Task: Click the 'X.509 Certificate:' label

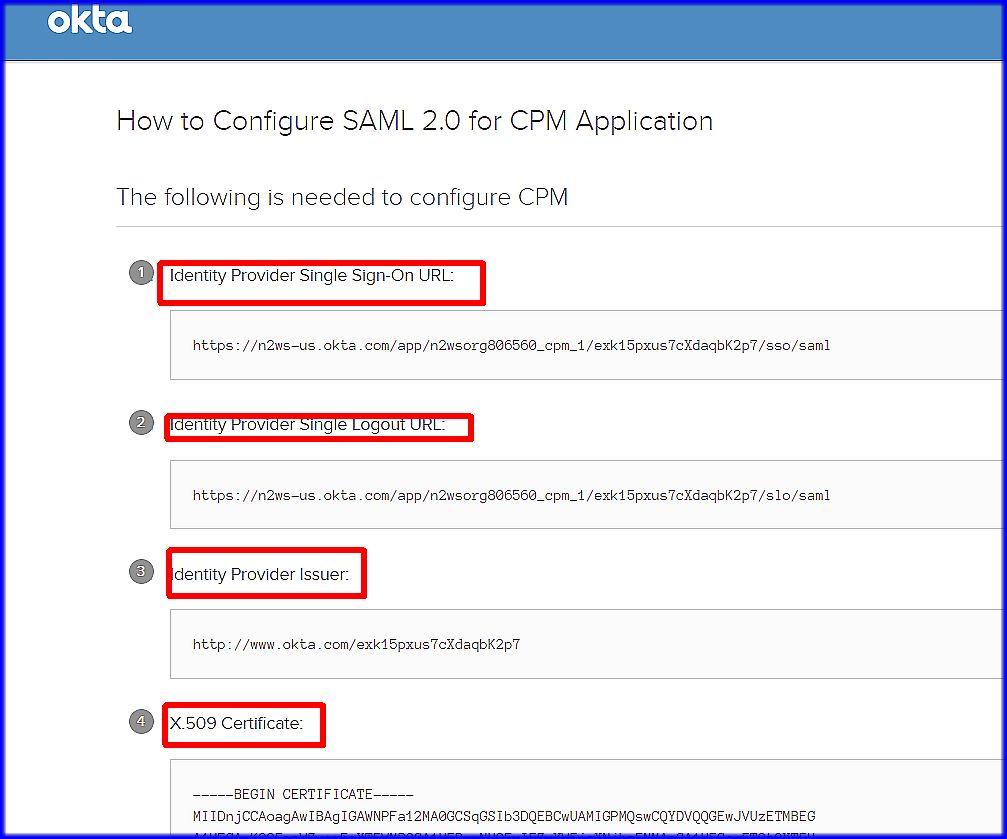Action: [236, 723]
